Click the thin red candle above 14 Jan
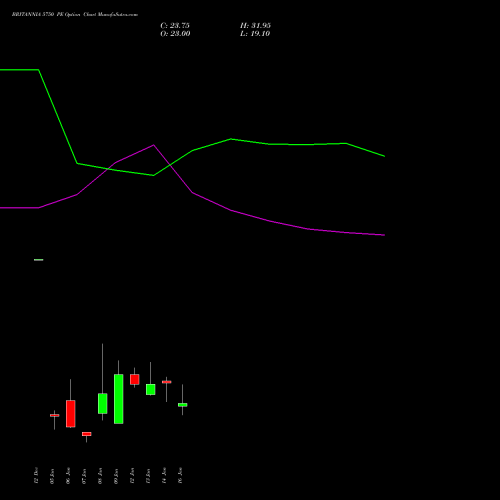 167,382
